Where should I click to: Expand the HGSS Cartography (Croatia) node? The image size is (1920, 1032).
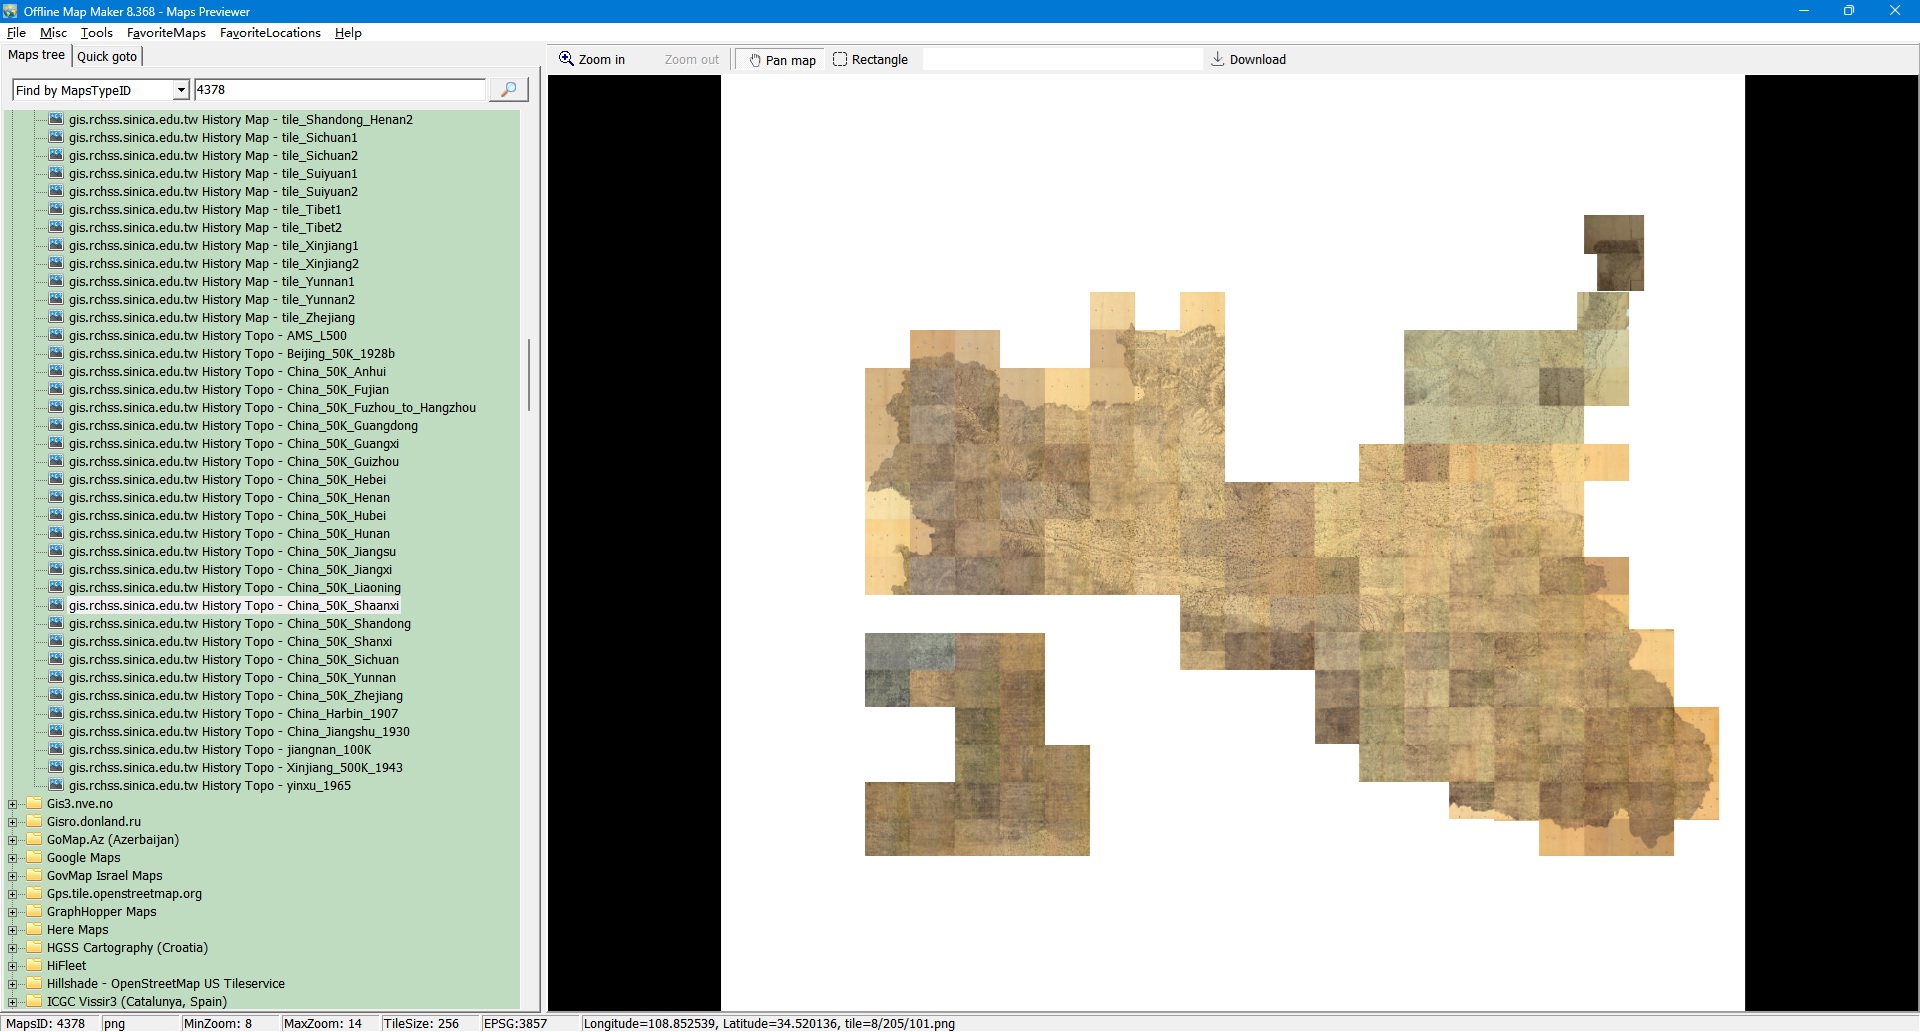(12, 948)
